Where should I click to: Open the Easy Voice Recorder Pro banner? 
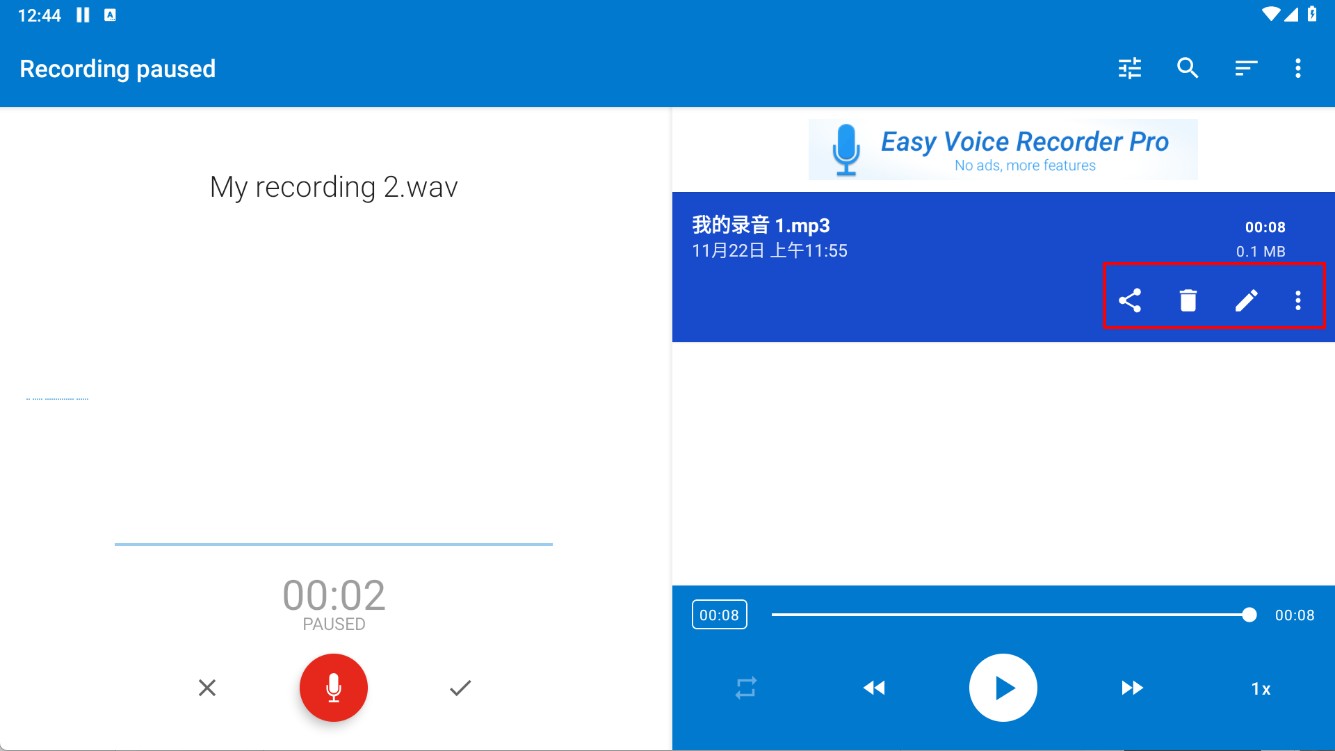1002,150
